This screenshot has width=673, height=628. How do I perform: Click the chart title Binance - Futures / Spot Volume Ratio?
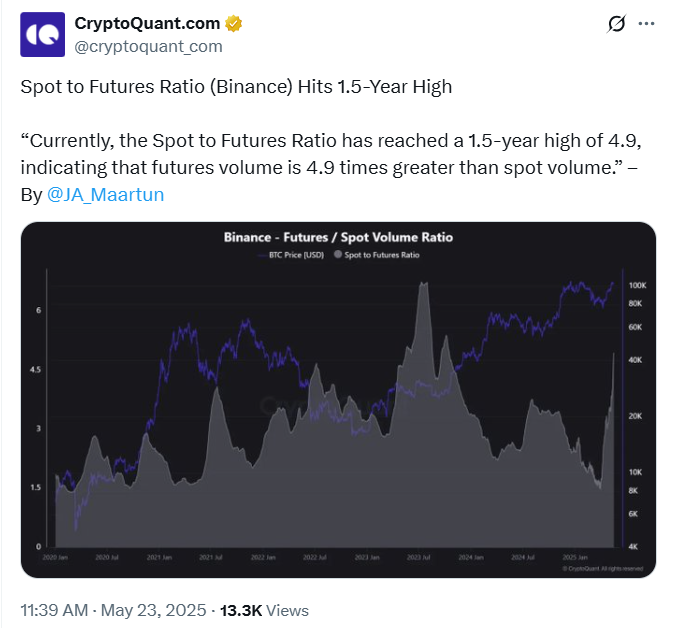tap(338, 237)
